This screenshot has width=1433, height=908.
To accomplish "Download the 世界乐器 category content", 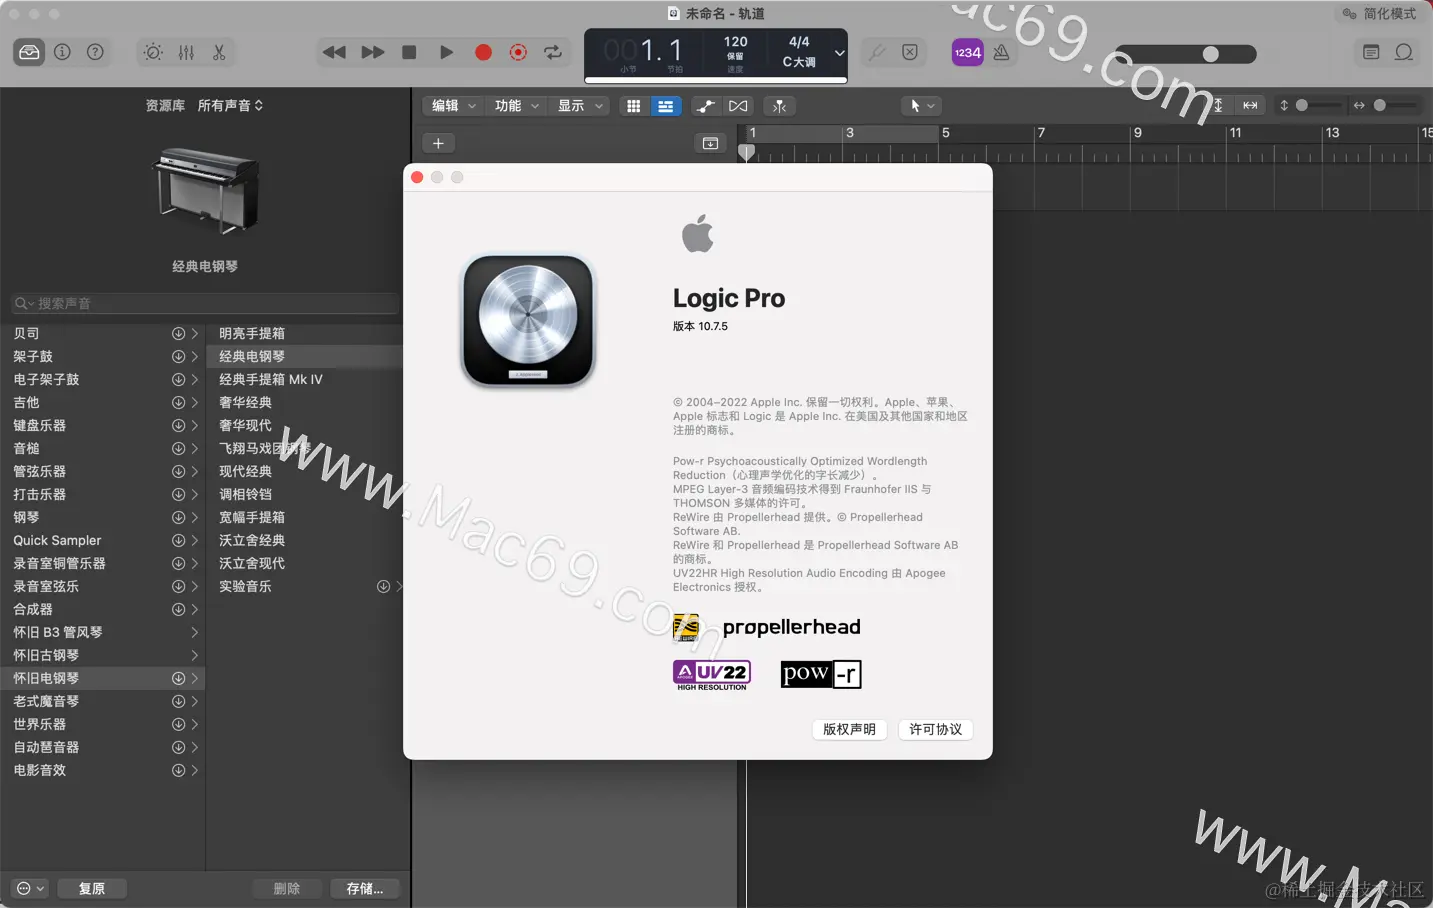I will tap(178, 724).
